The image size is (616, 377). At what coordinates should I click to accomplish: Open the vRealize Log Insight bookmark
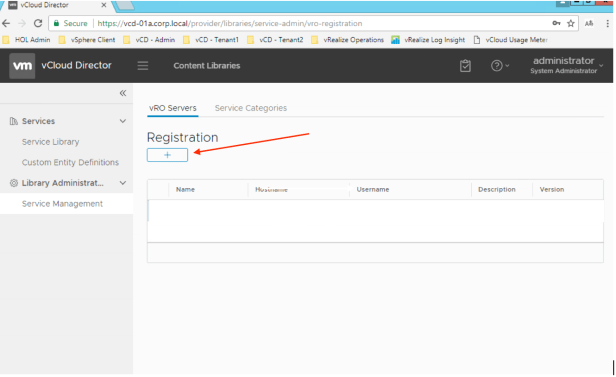coord(428,40)
